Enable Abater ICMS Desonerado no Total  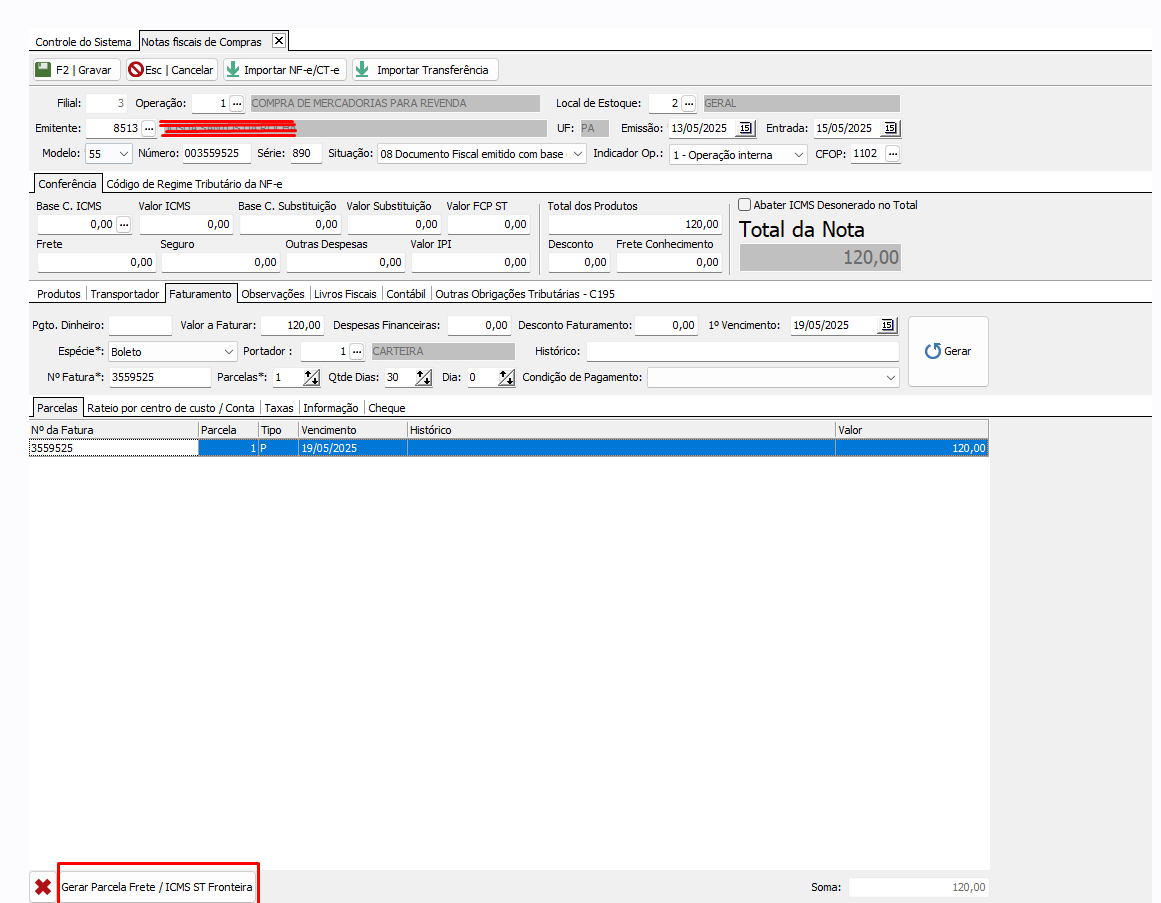(744, 205)
